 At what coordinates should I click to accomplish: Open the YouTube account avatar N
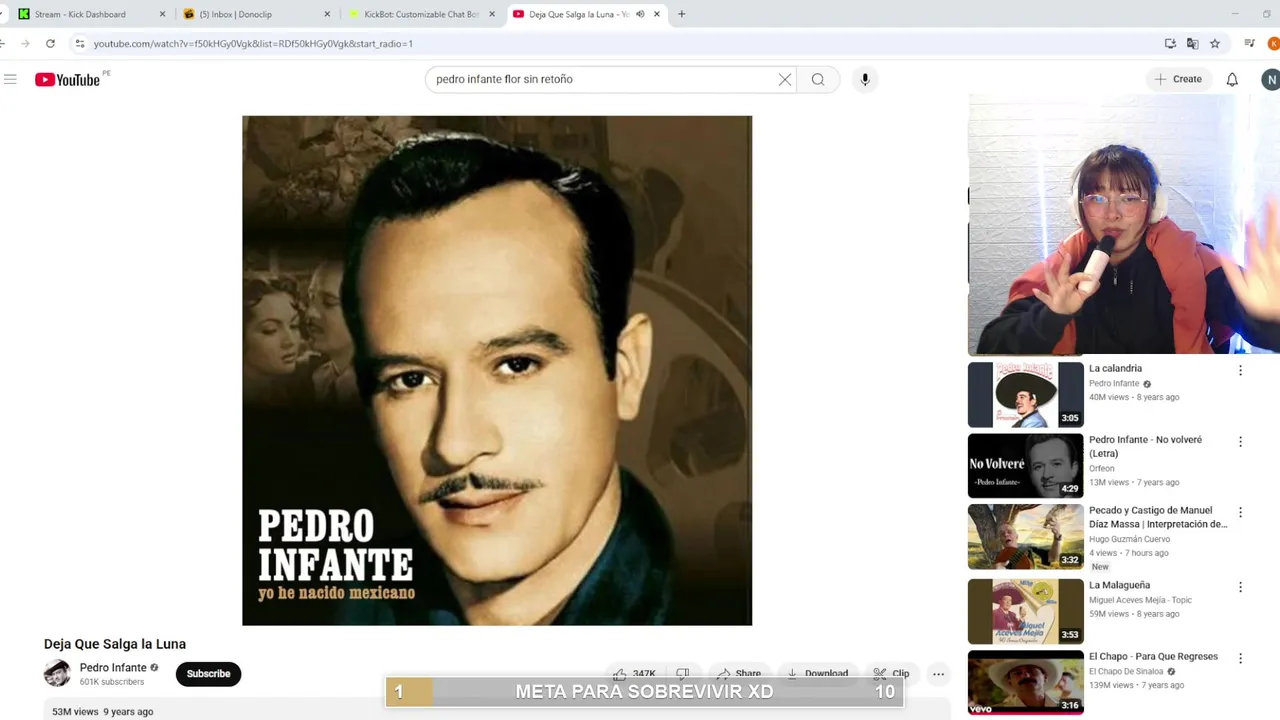[1270, 79]
